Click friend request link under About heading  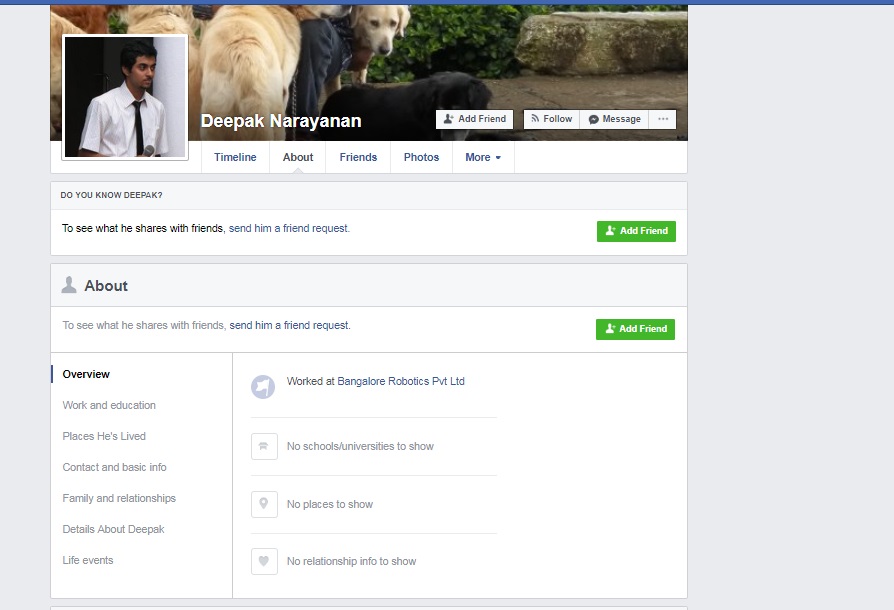tap(290, 326)
